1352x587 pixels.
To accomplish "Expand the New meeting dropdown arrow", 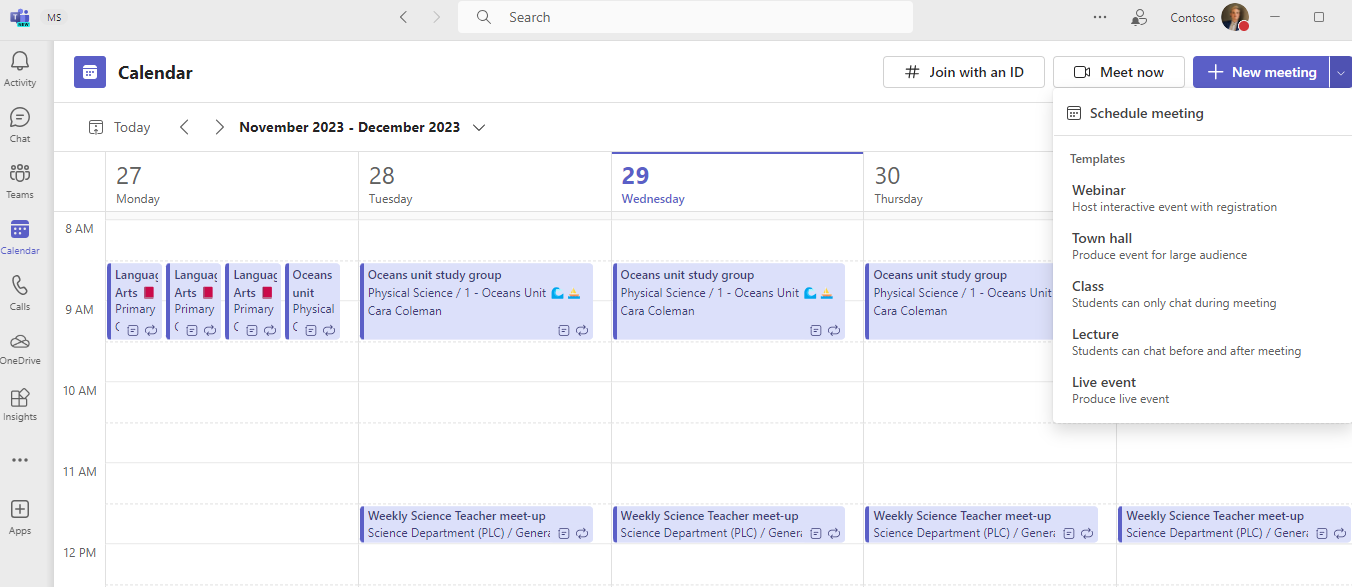I will click(x=1340, y=71).
